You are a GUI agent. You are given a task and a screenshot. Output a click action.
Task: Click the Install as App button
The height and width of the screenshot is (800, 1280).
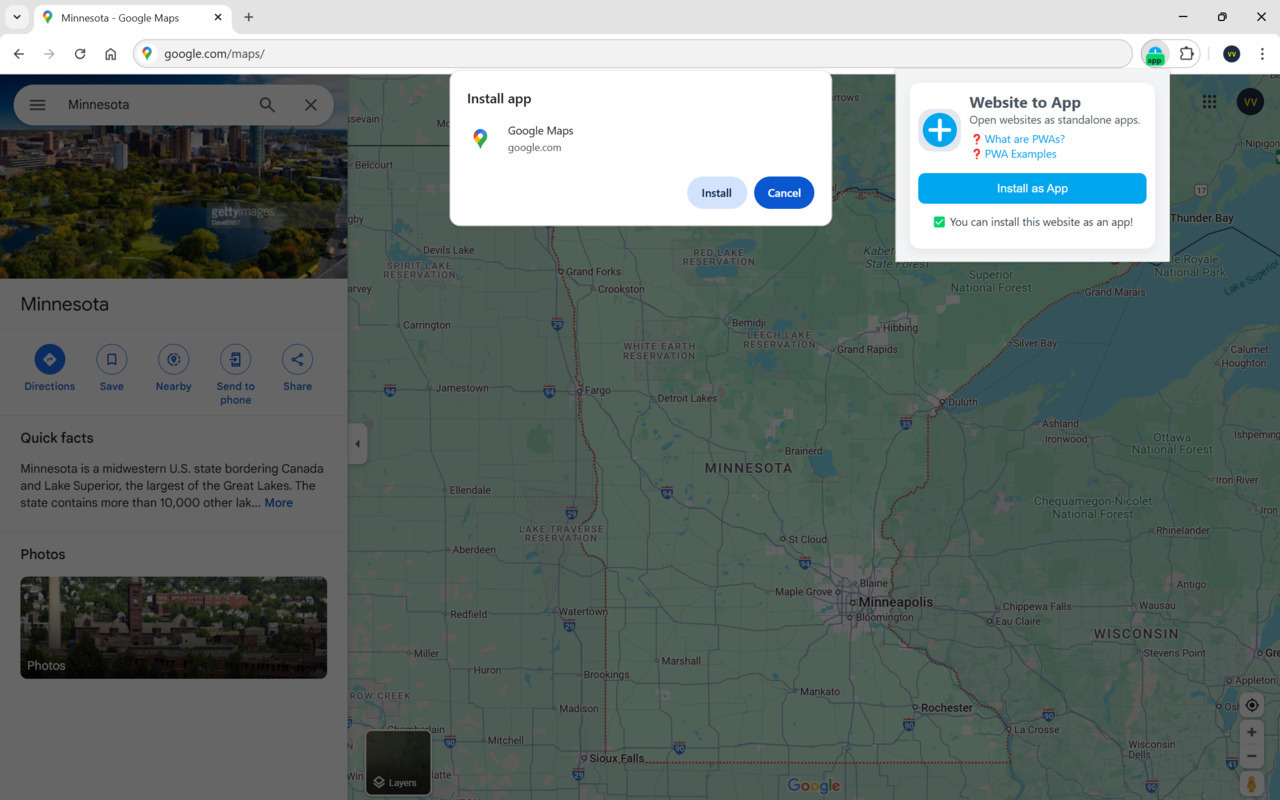[x=1032, y=188]
